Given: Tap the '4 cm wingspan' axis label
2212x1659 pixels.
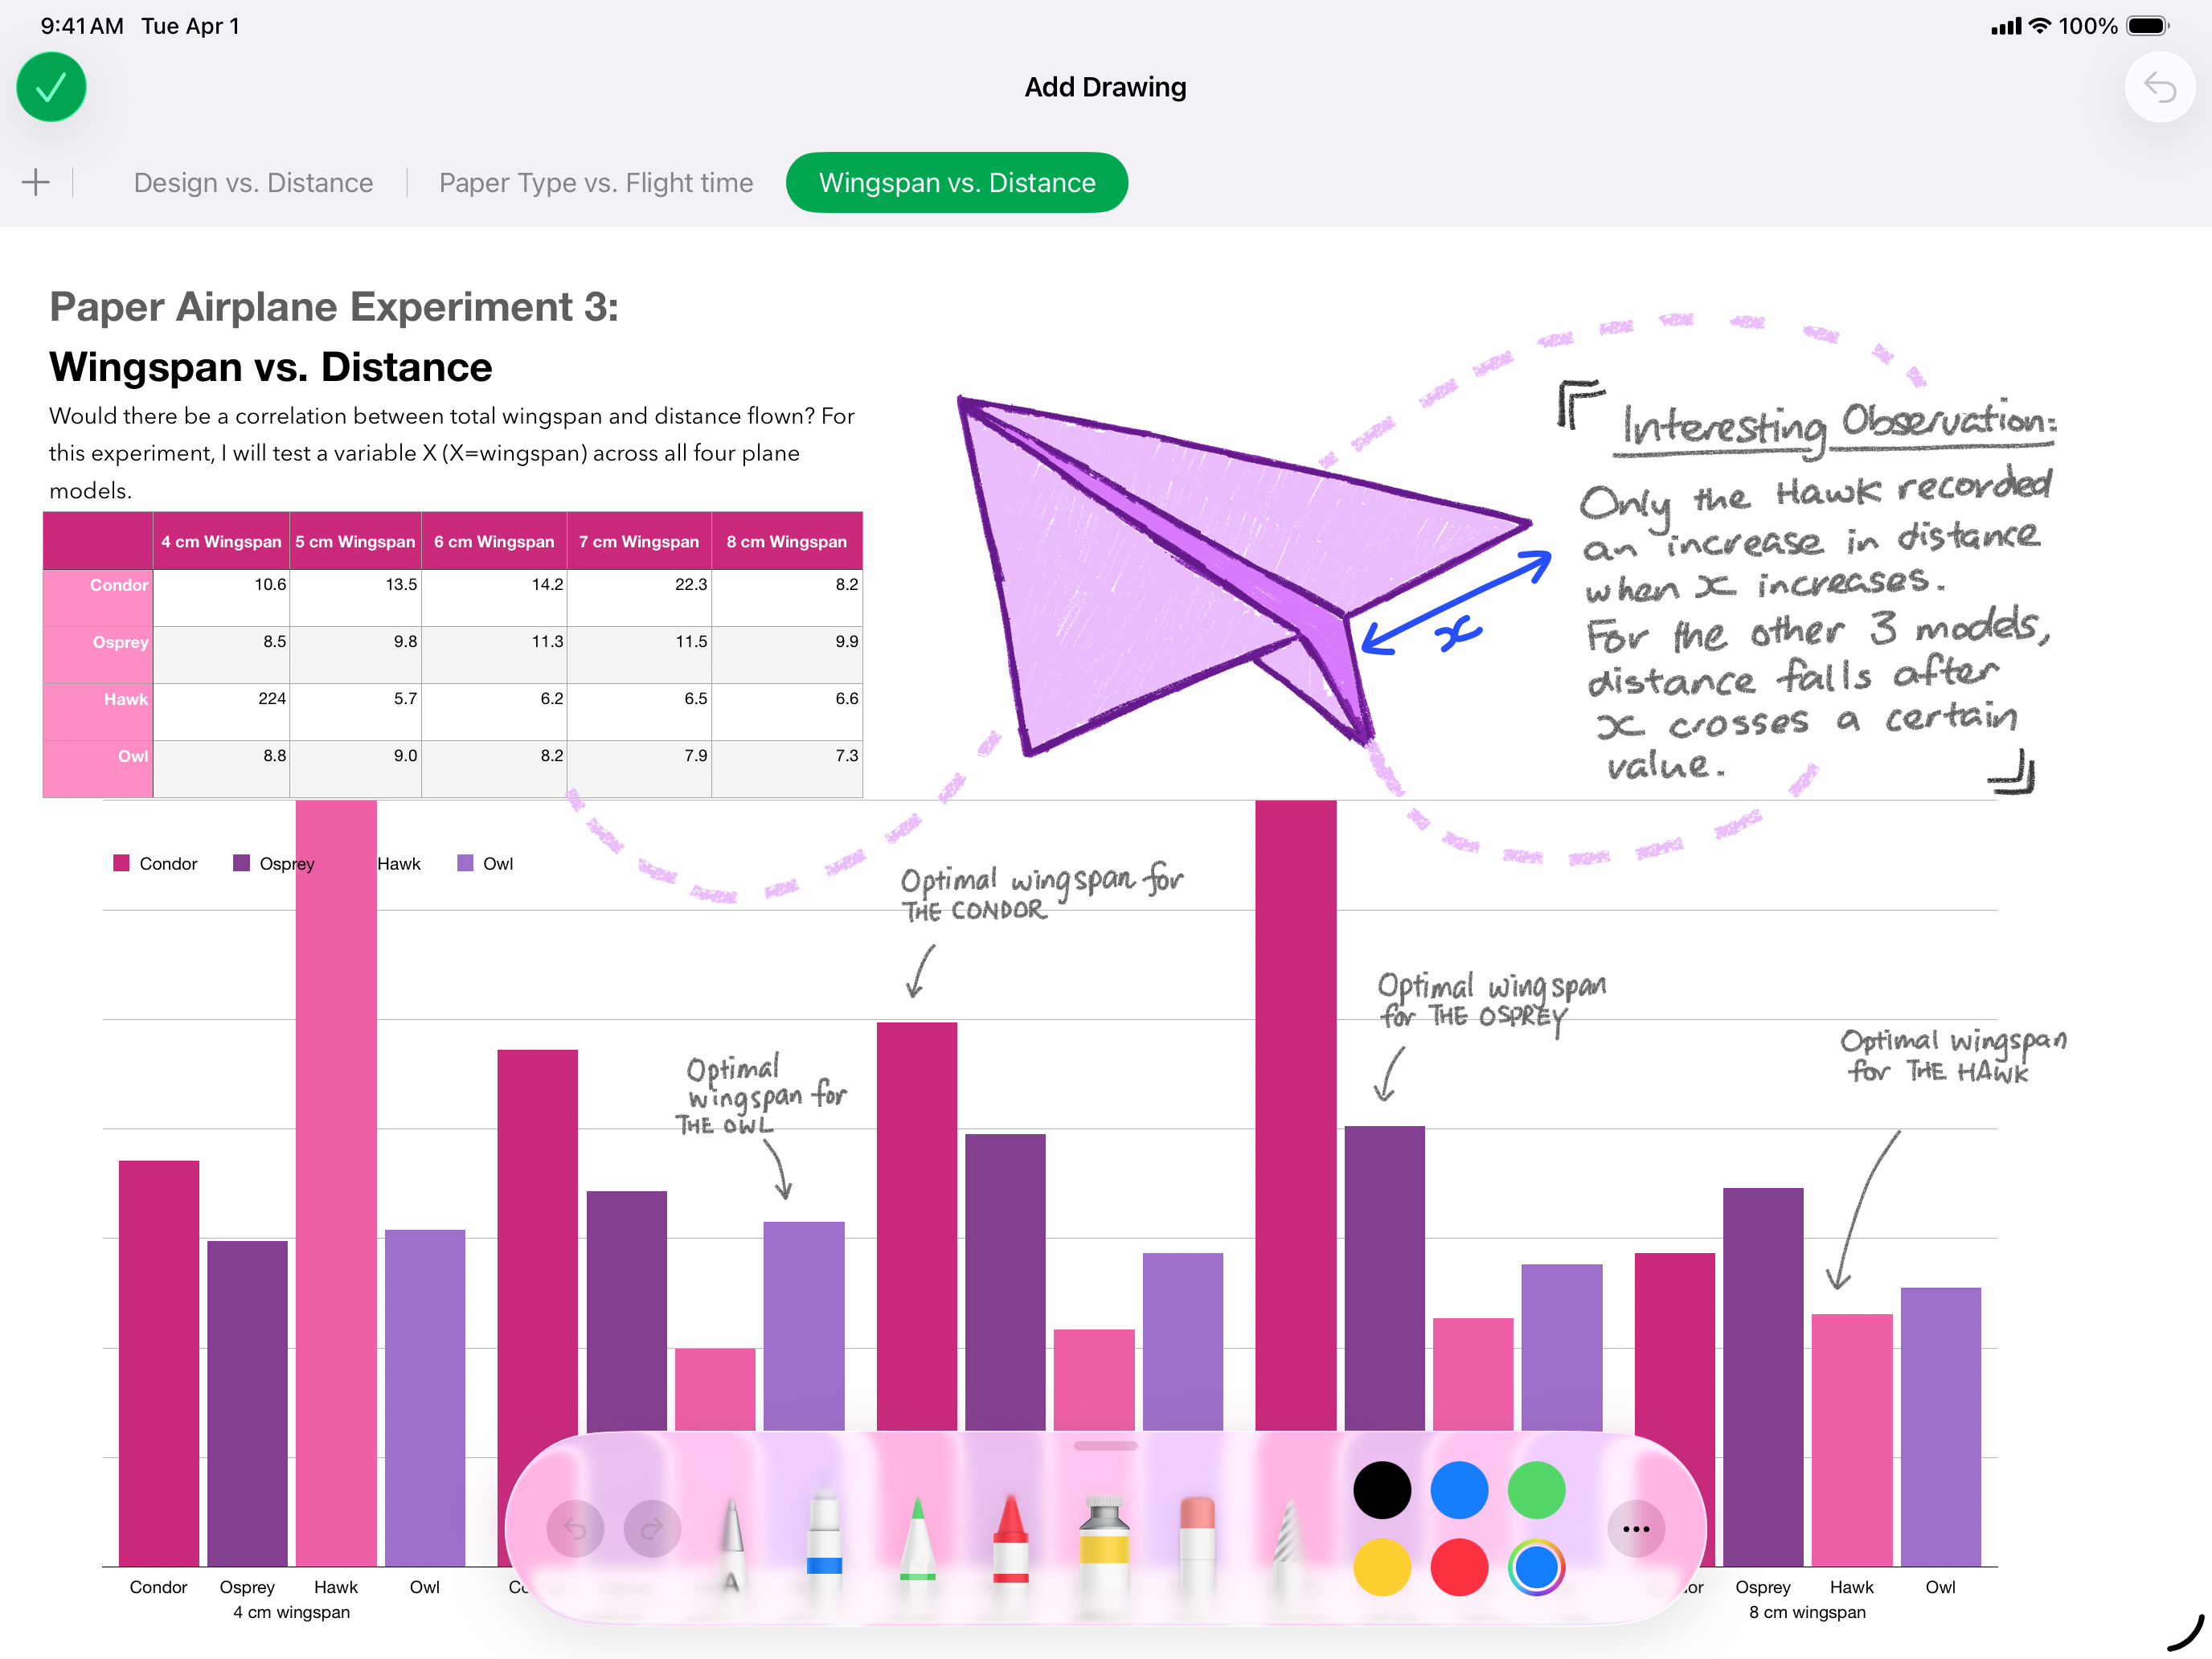Looking at the screenshot, I should coord(291,1612).
